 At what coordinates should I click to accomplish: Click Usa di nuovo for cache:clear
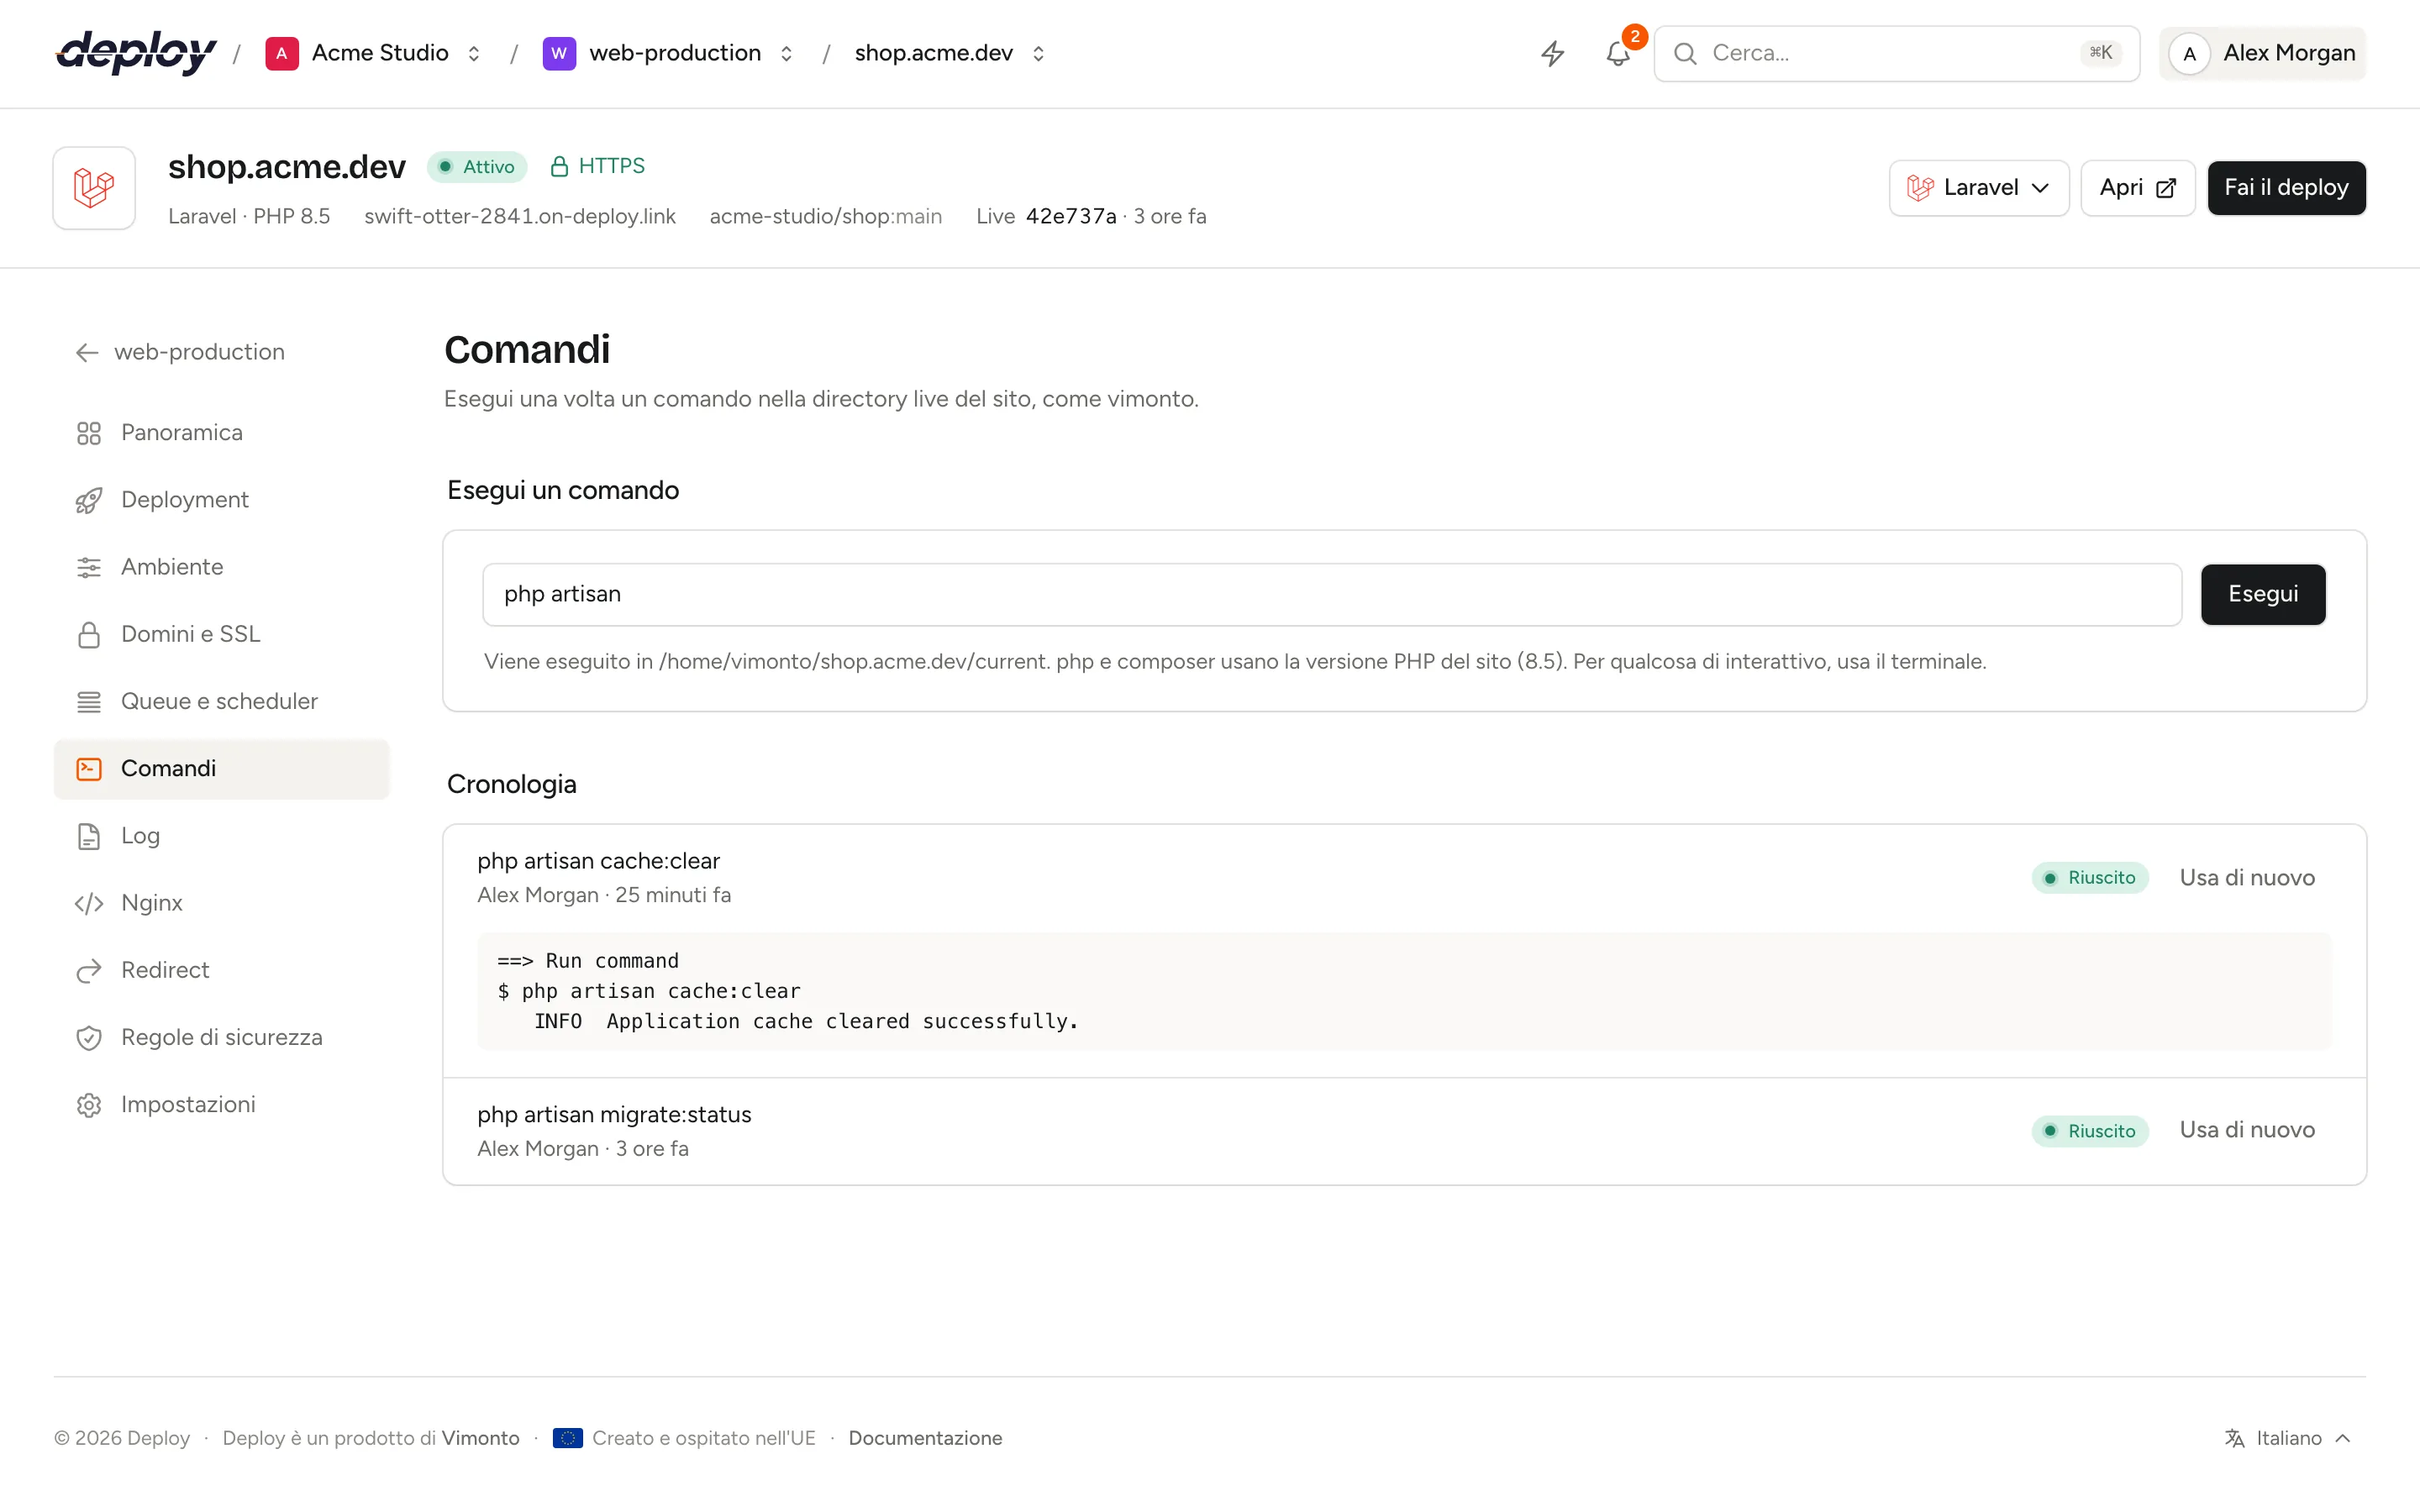(2247, 877)
